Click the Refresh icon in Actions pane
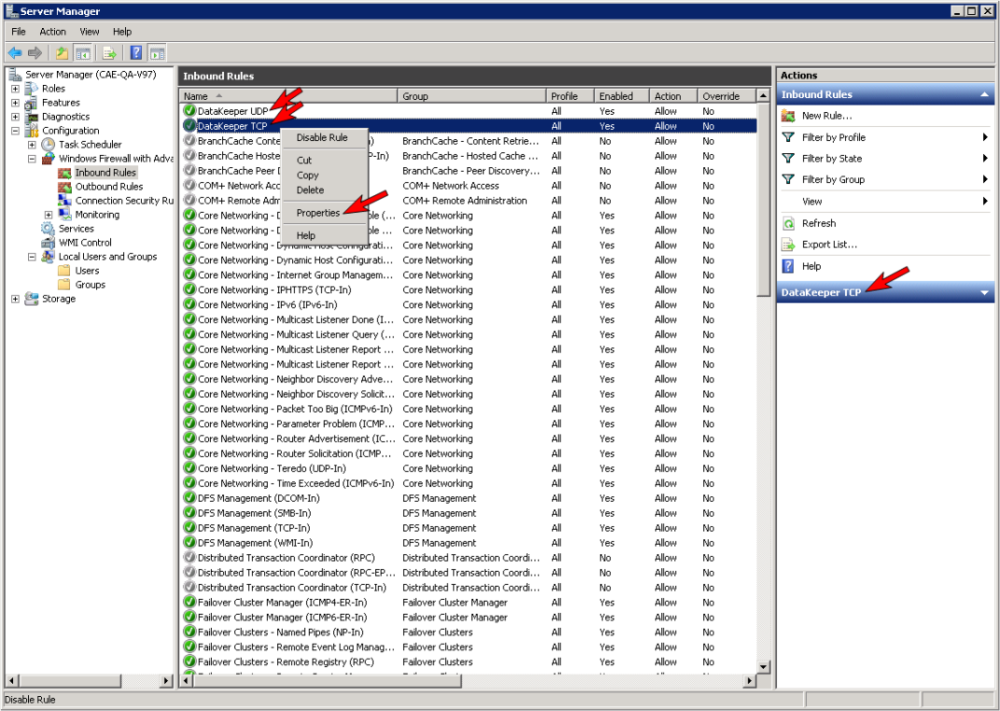 (789, 223)
